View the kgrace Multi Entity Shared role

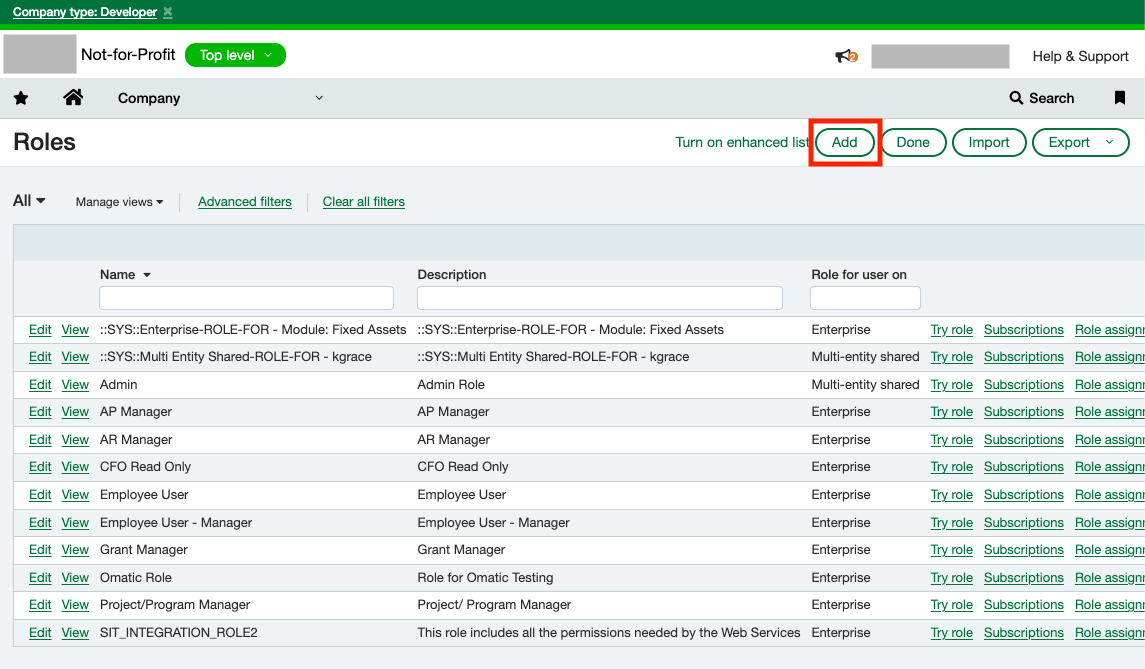pos(75,357)
